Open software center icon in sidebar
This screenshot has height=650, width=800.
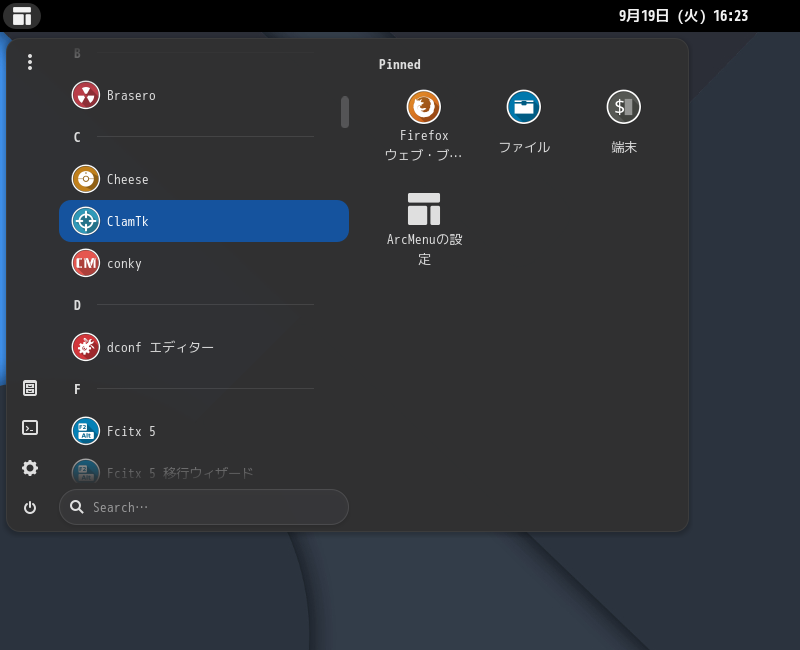pyautogui.click(x=30, y=388)
